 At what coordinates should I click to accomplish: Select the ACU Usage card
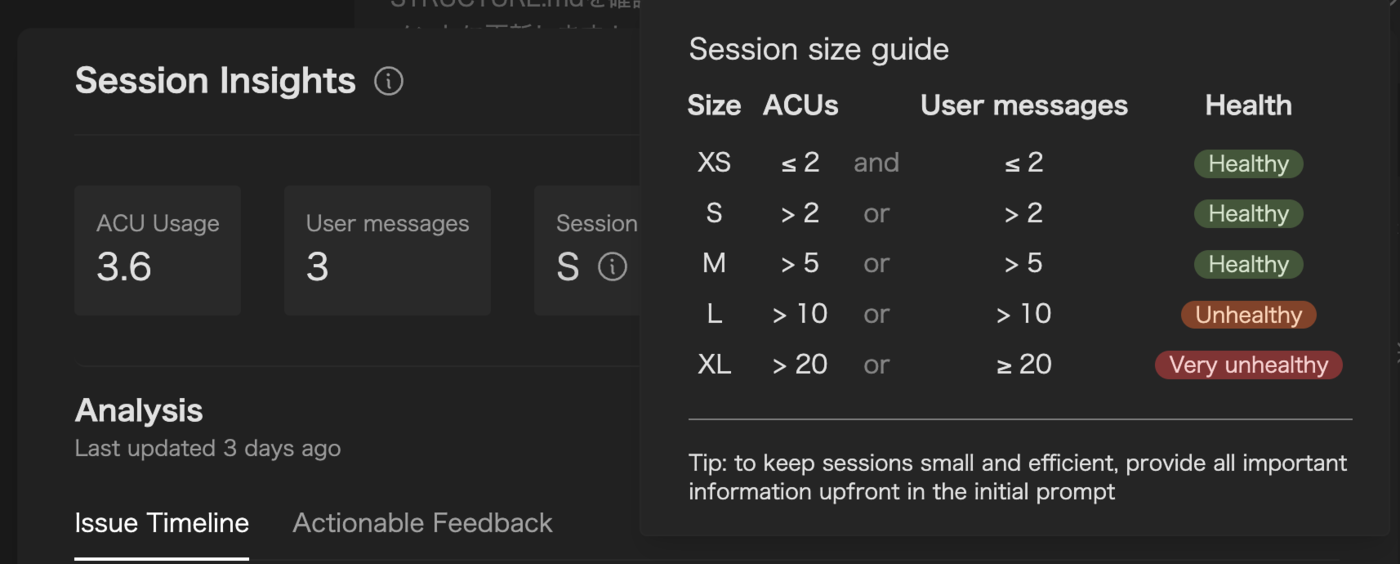coord(157,250)
